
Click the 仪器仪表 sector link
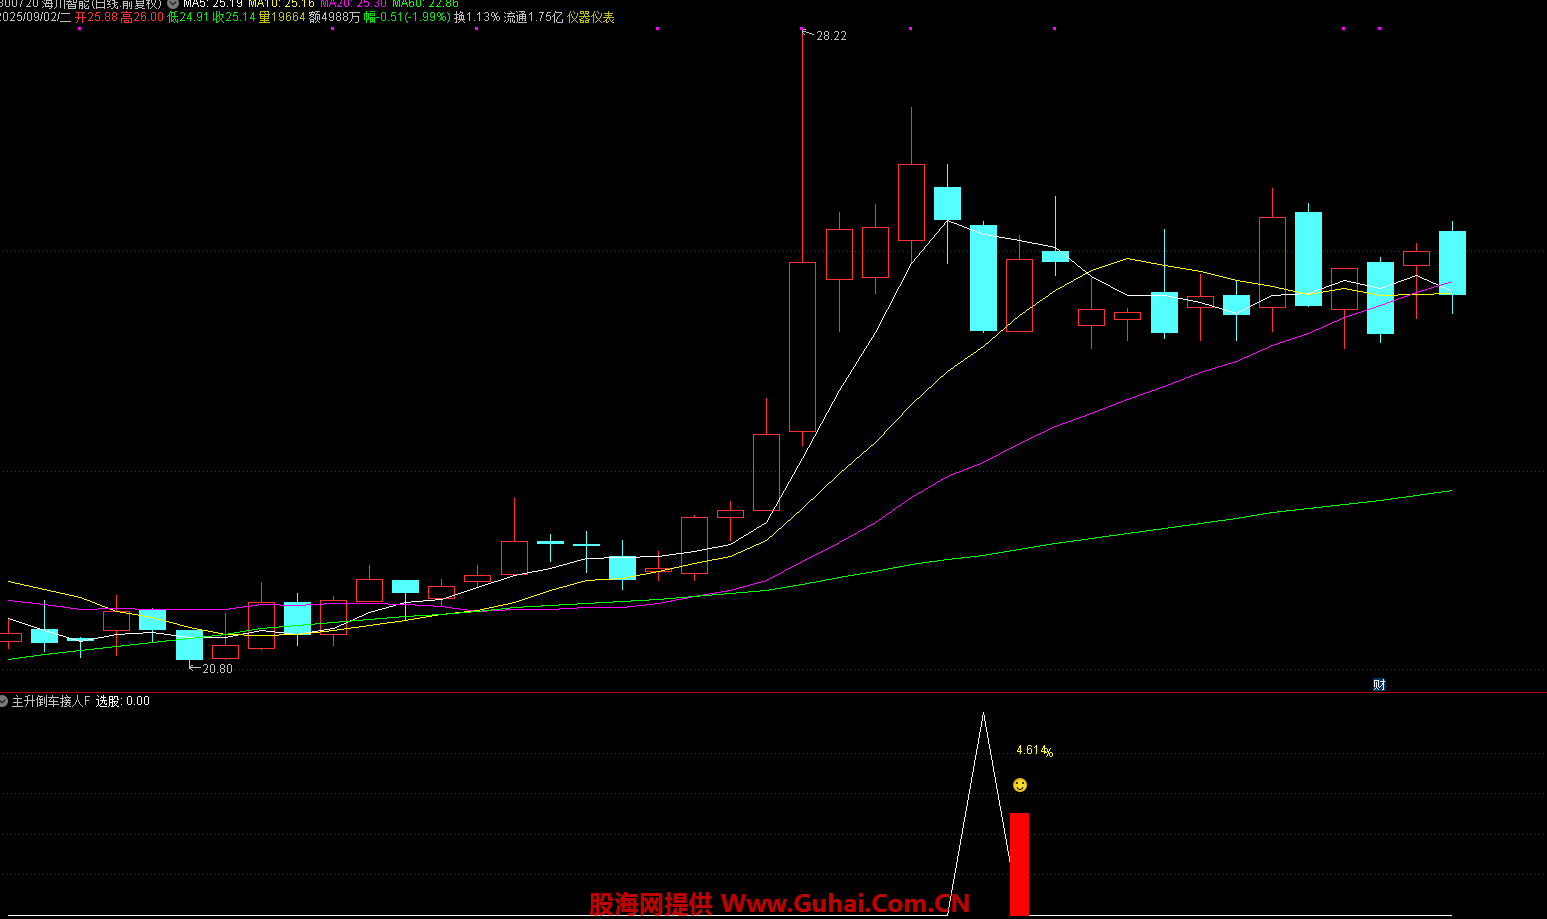pos(591,17)
